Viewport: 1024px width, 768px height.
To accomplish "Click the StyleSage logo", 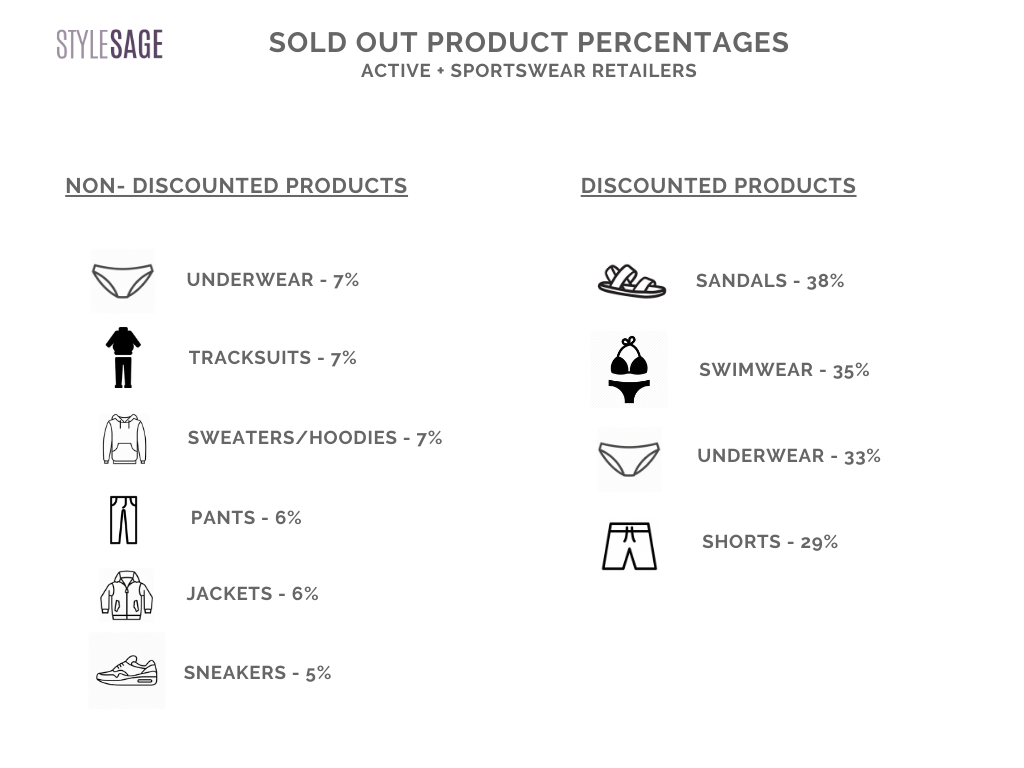I will (x=110, y=44).
